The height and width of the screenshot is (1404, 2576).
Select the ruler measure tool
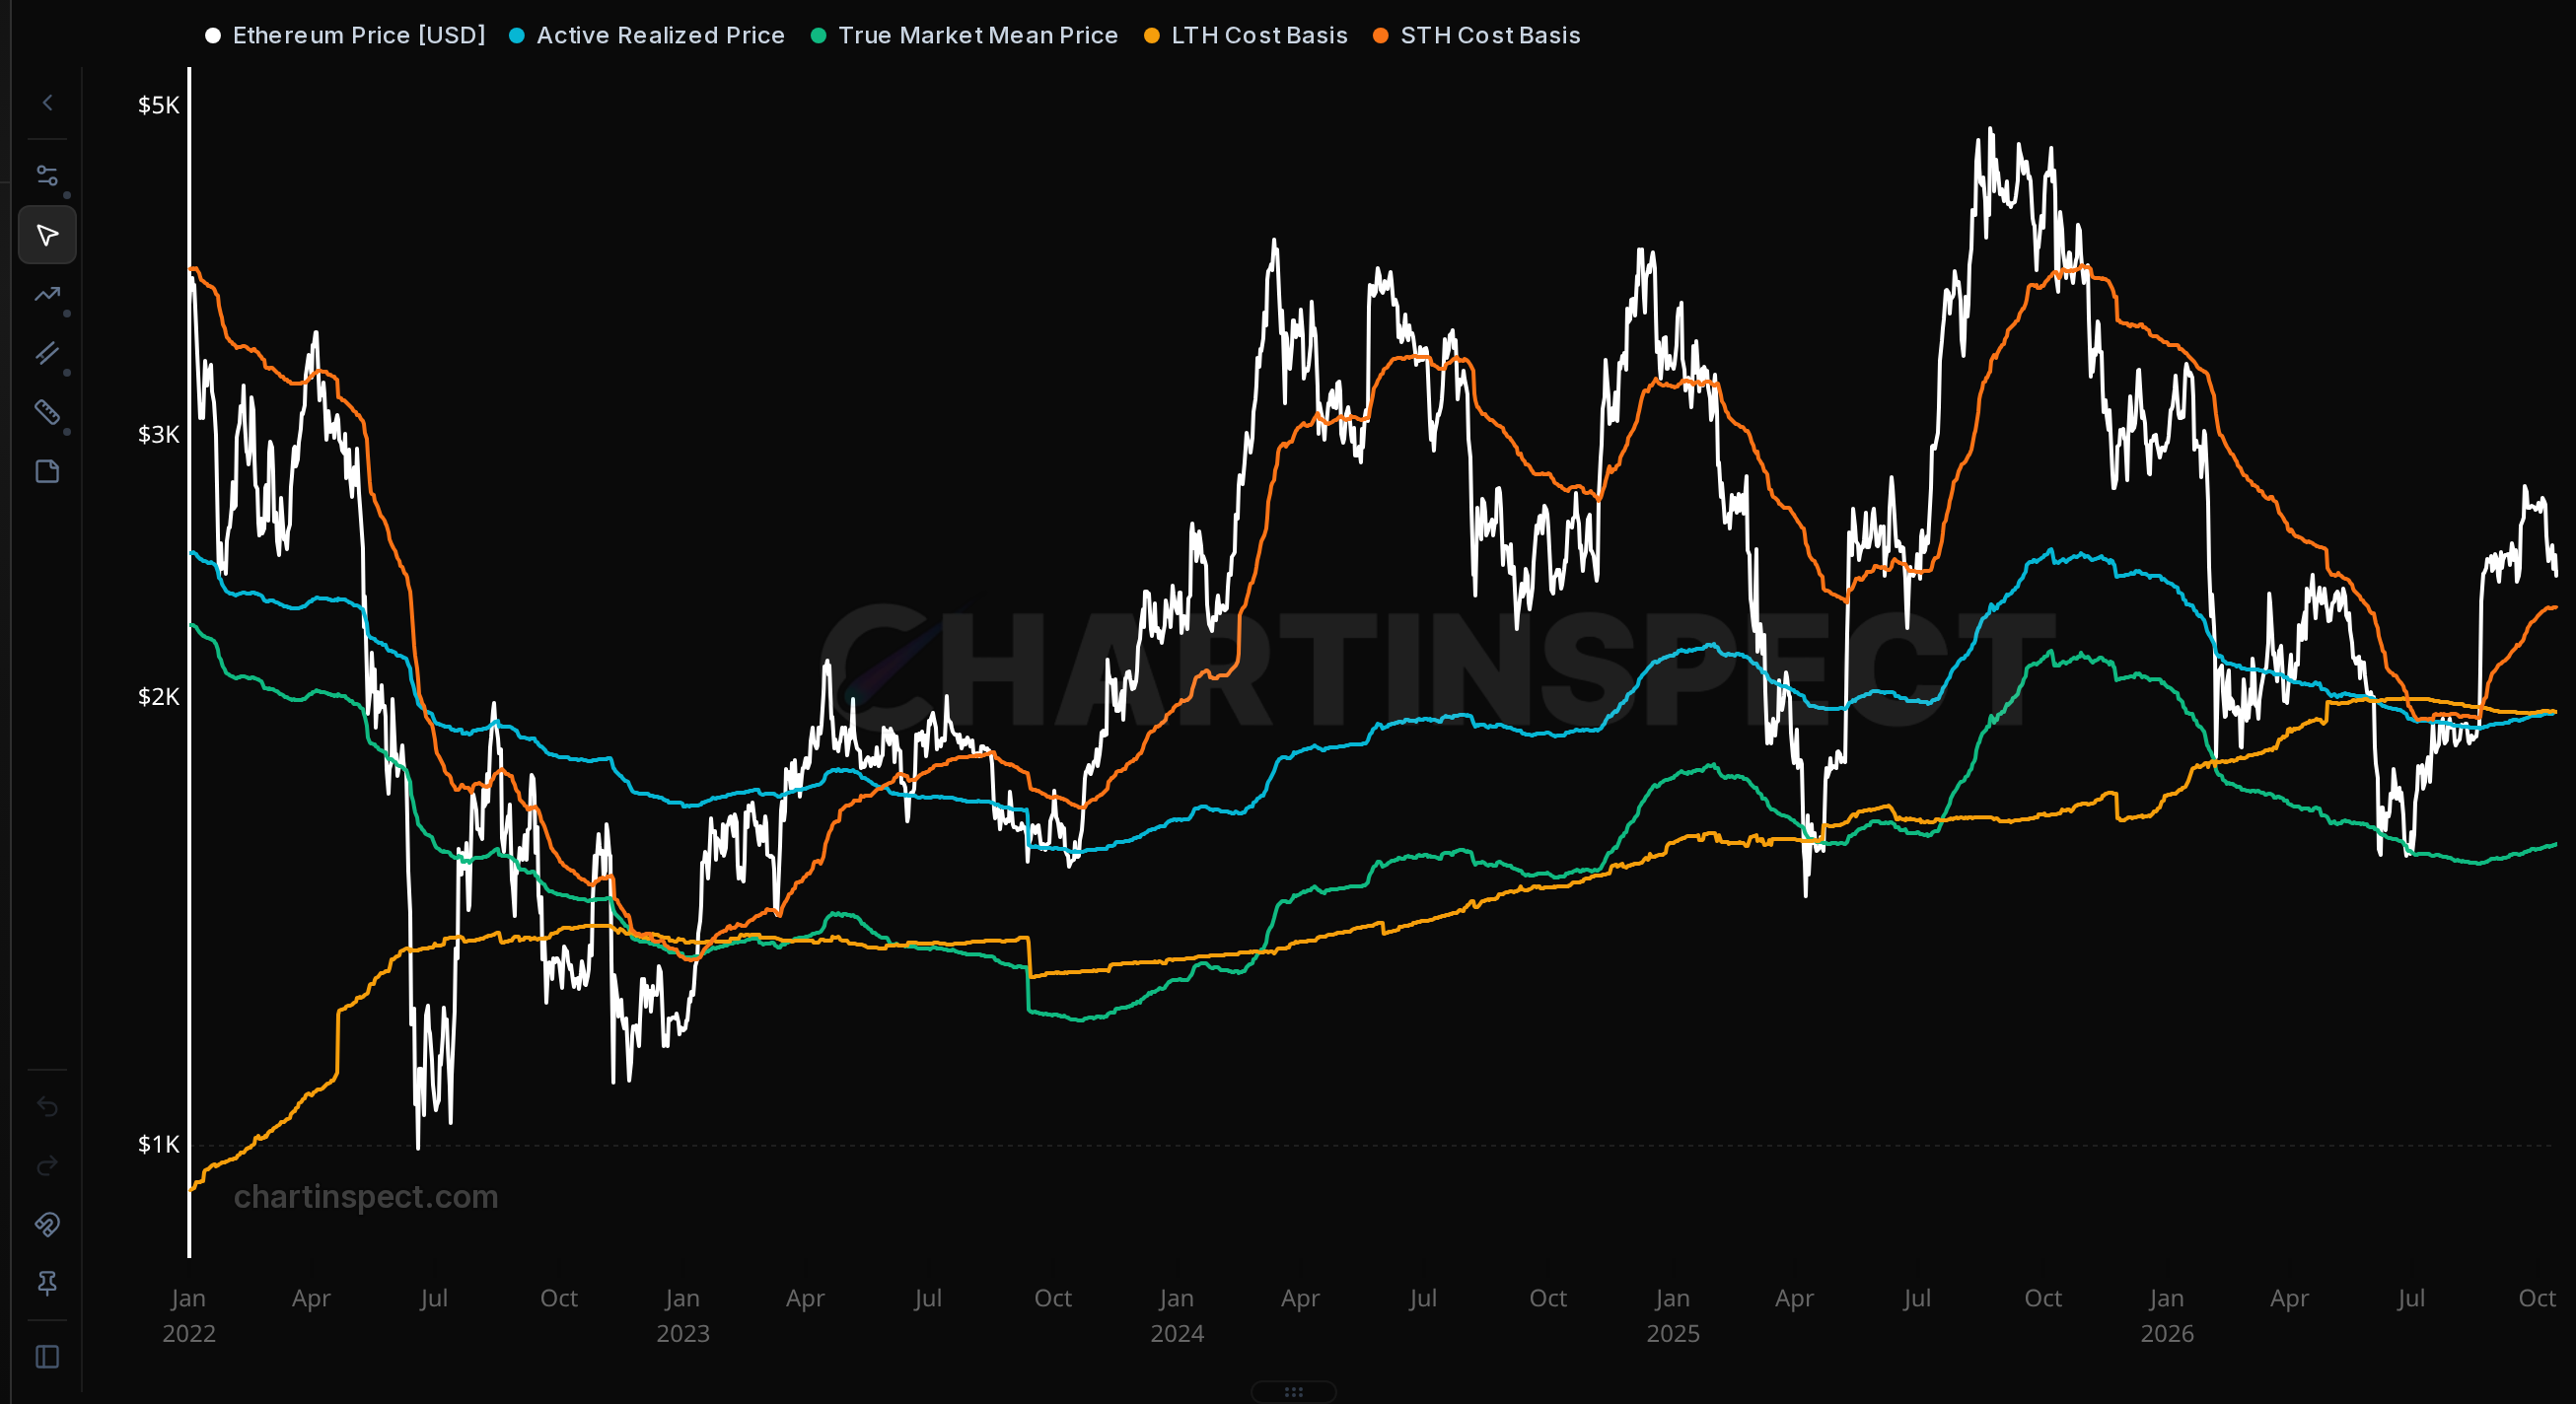(47, 412)
